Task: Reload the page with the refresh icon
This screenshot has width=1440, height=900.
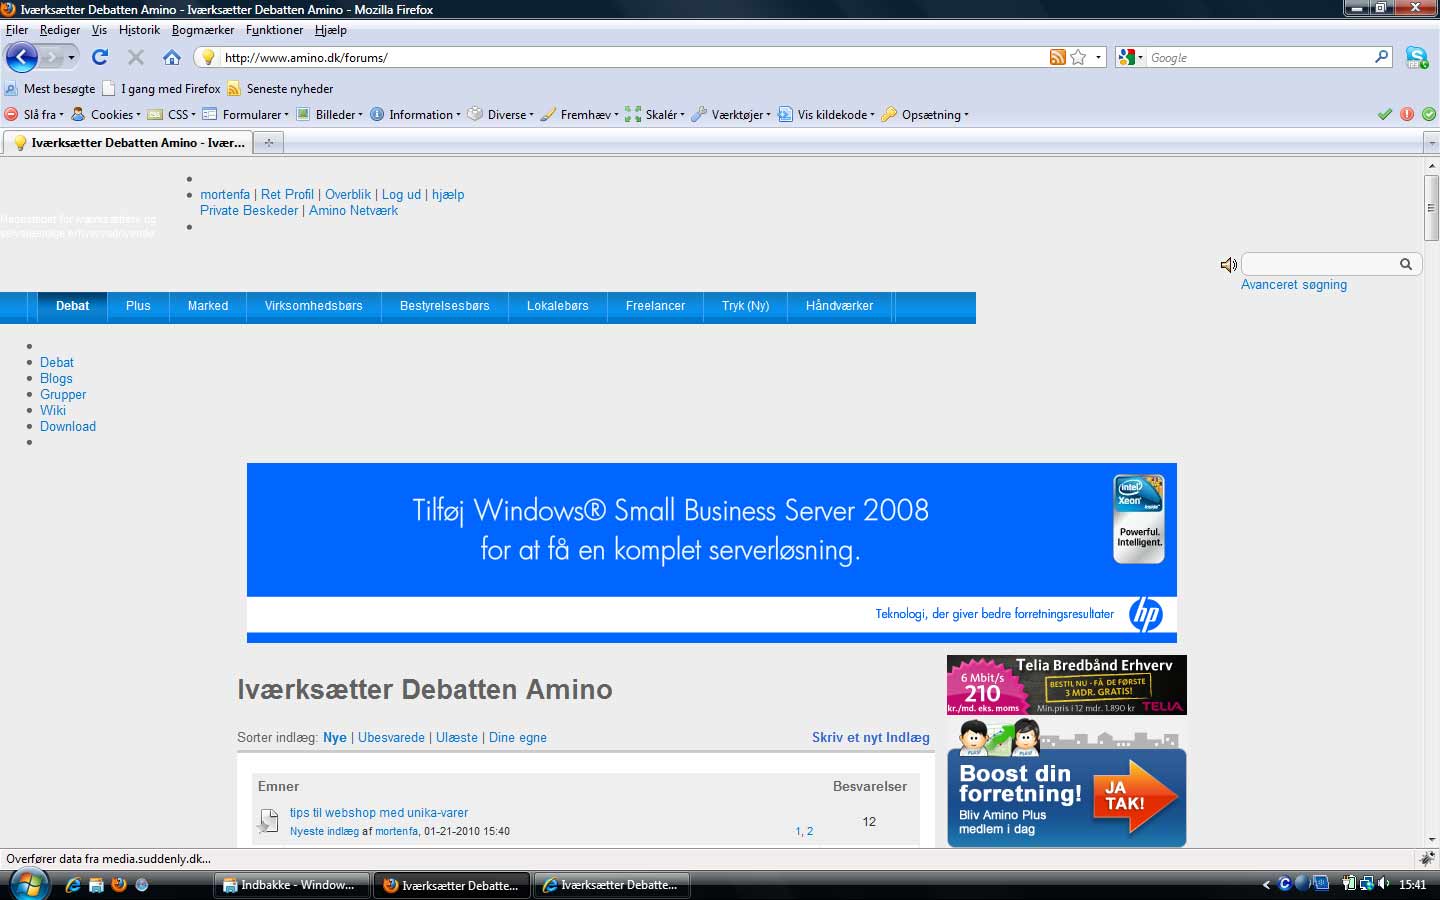Action: (x=100, y=57)
